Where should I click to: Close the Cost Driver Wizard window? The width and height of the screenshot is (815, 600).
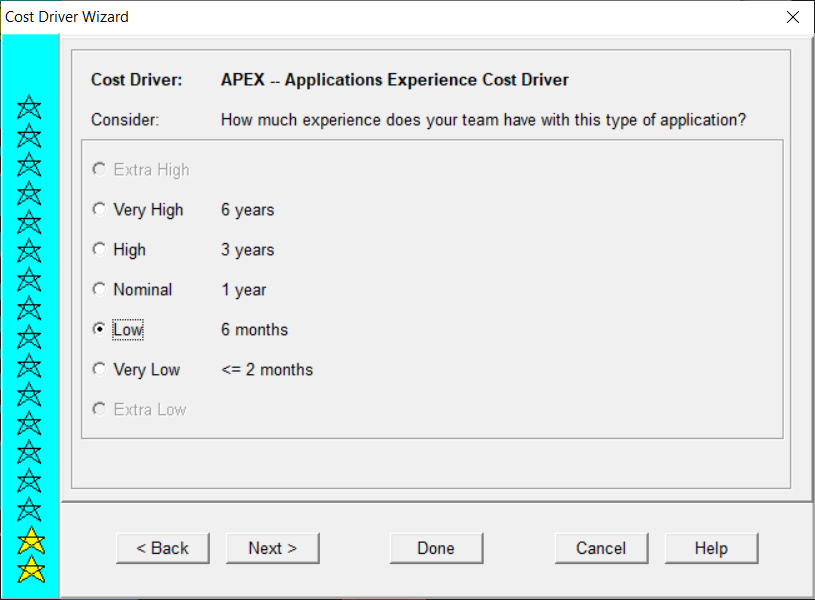[x=793, y=17]
